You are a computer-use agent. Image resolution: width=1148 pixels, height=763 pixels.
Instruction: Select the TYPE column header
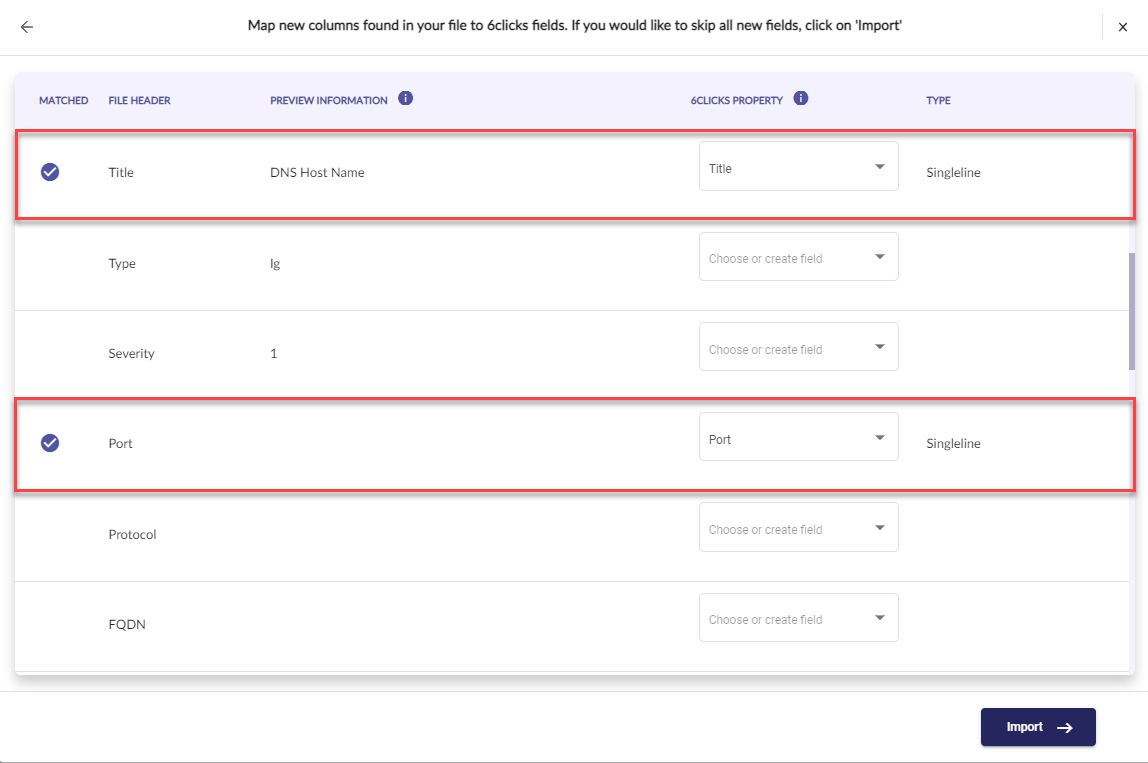point(938,100)
